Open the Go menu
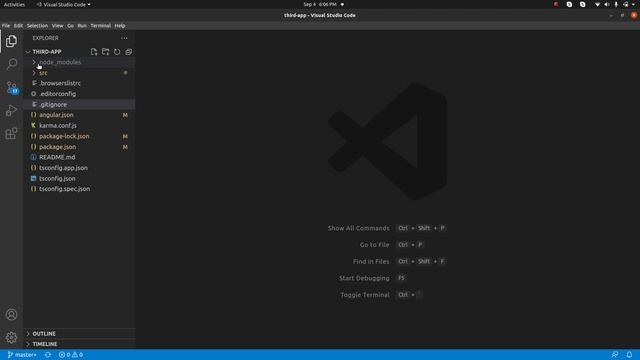This screenshot has height=360, width=640. pyautogui.click(x=71, y=26)
